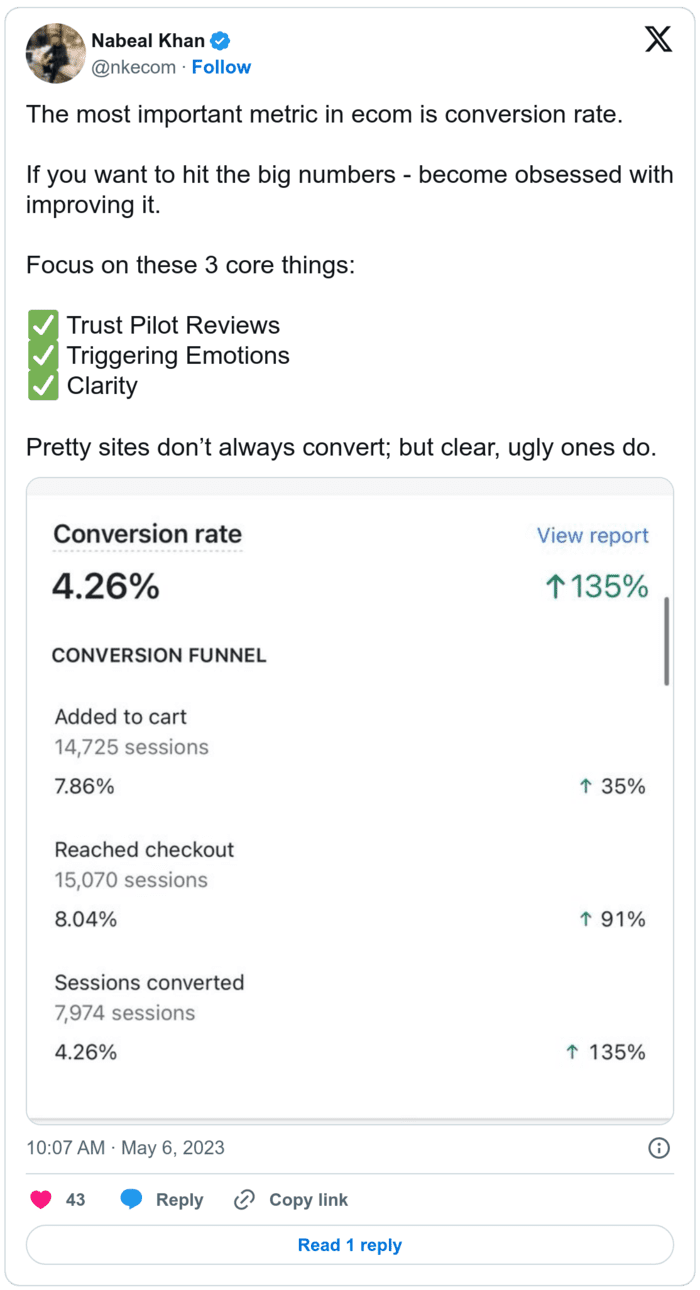The height and width of the screenshot is (1290, 700).
Task: Click the reply speech bubble icon
Action: 131,1200
